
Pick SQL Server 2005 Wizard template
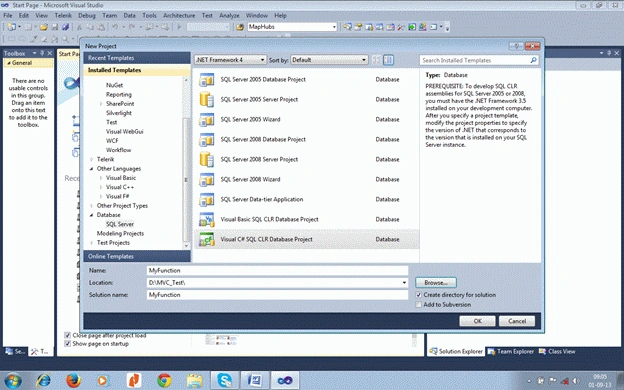[306, 119]
